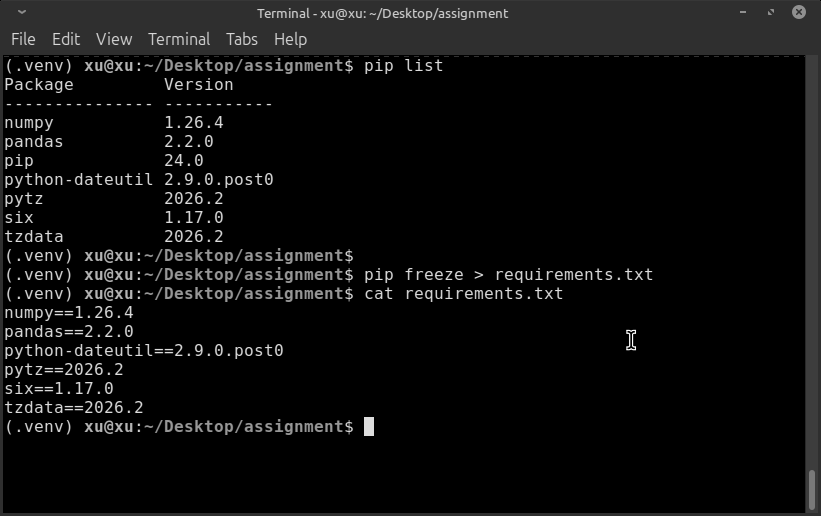Viewport: 821px width, 516px height.
Task: Click 'cat requirements.txt' command text
Action: (463, 293)
